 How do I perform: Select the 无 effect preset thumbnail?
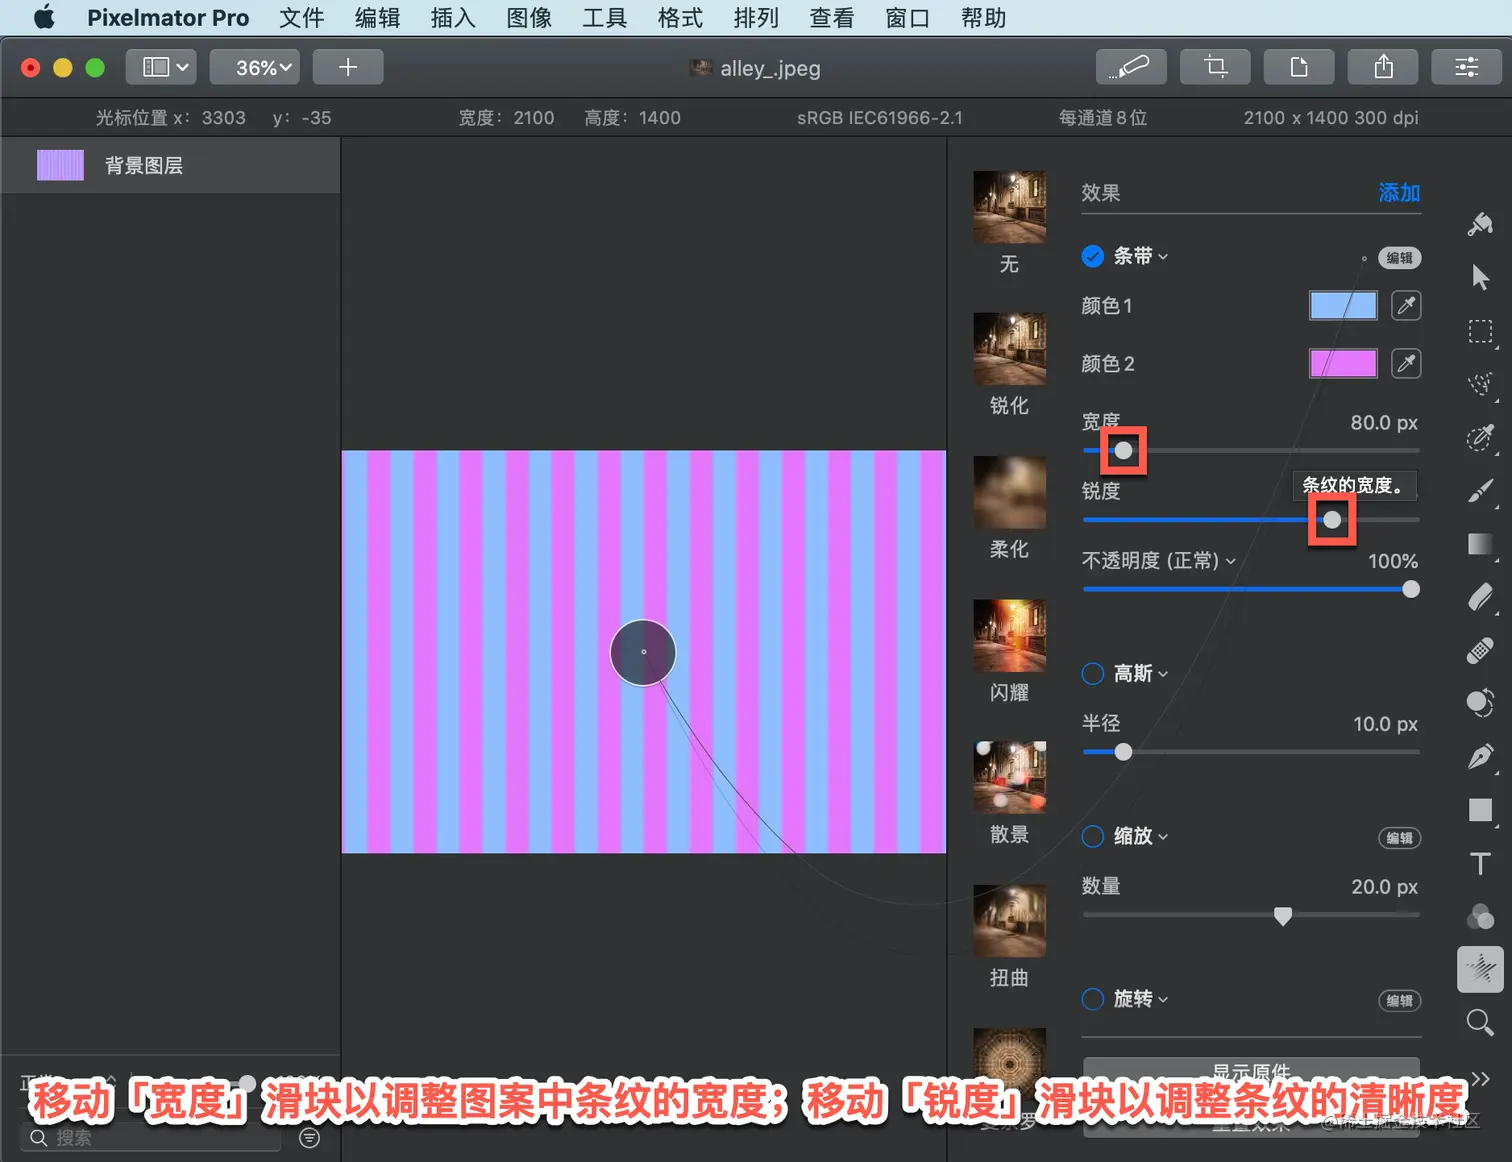1010,208
